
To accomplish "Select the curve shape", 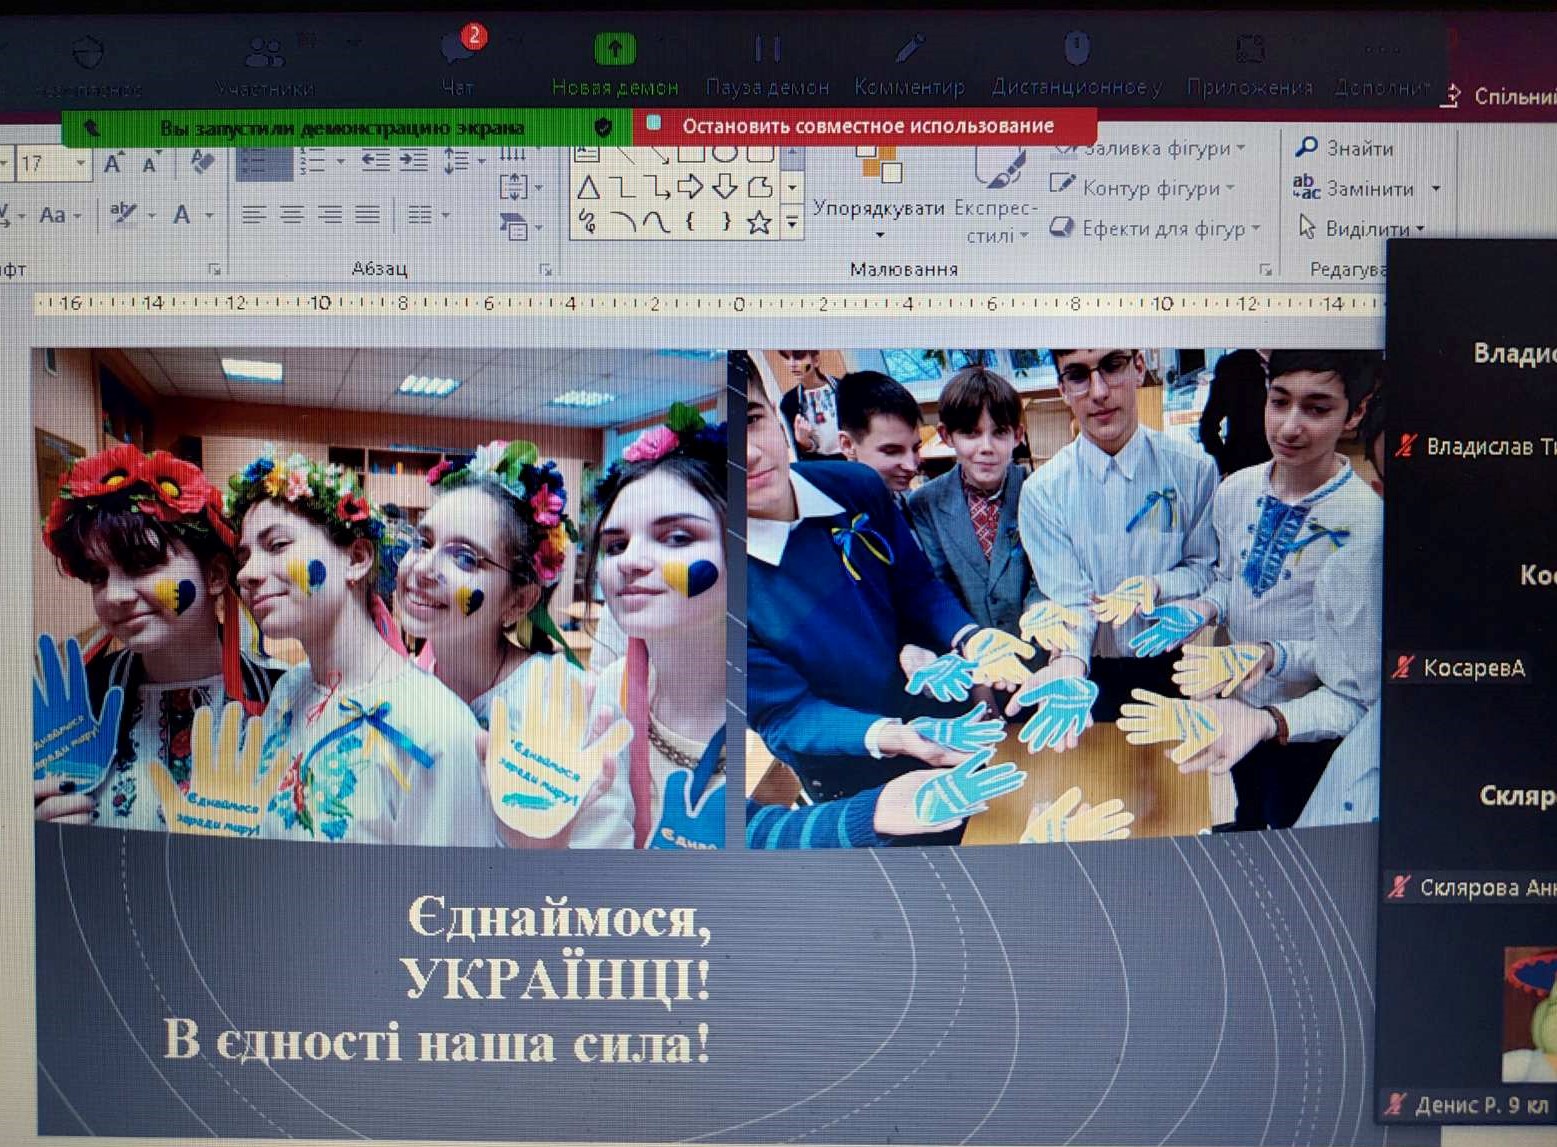I will (x=657, y=222).
